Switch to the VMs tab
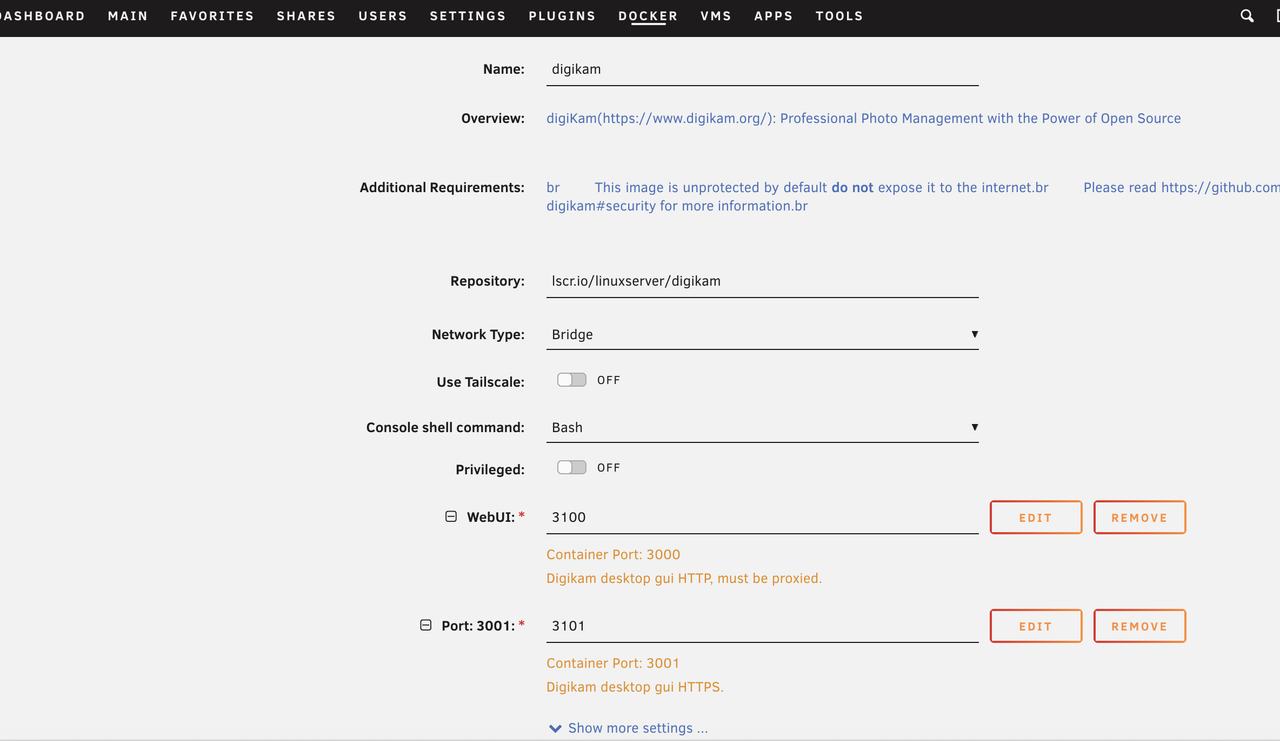The width and height of the screenshot is (1280, 741). click(x=716, y=16)
